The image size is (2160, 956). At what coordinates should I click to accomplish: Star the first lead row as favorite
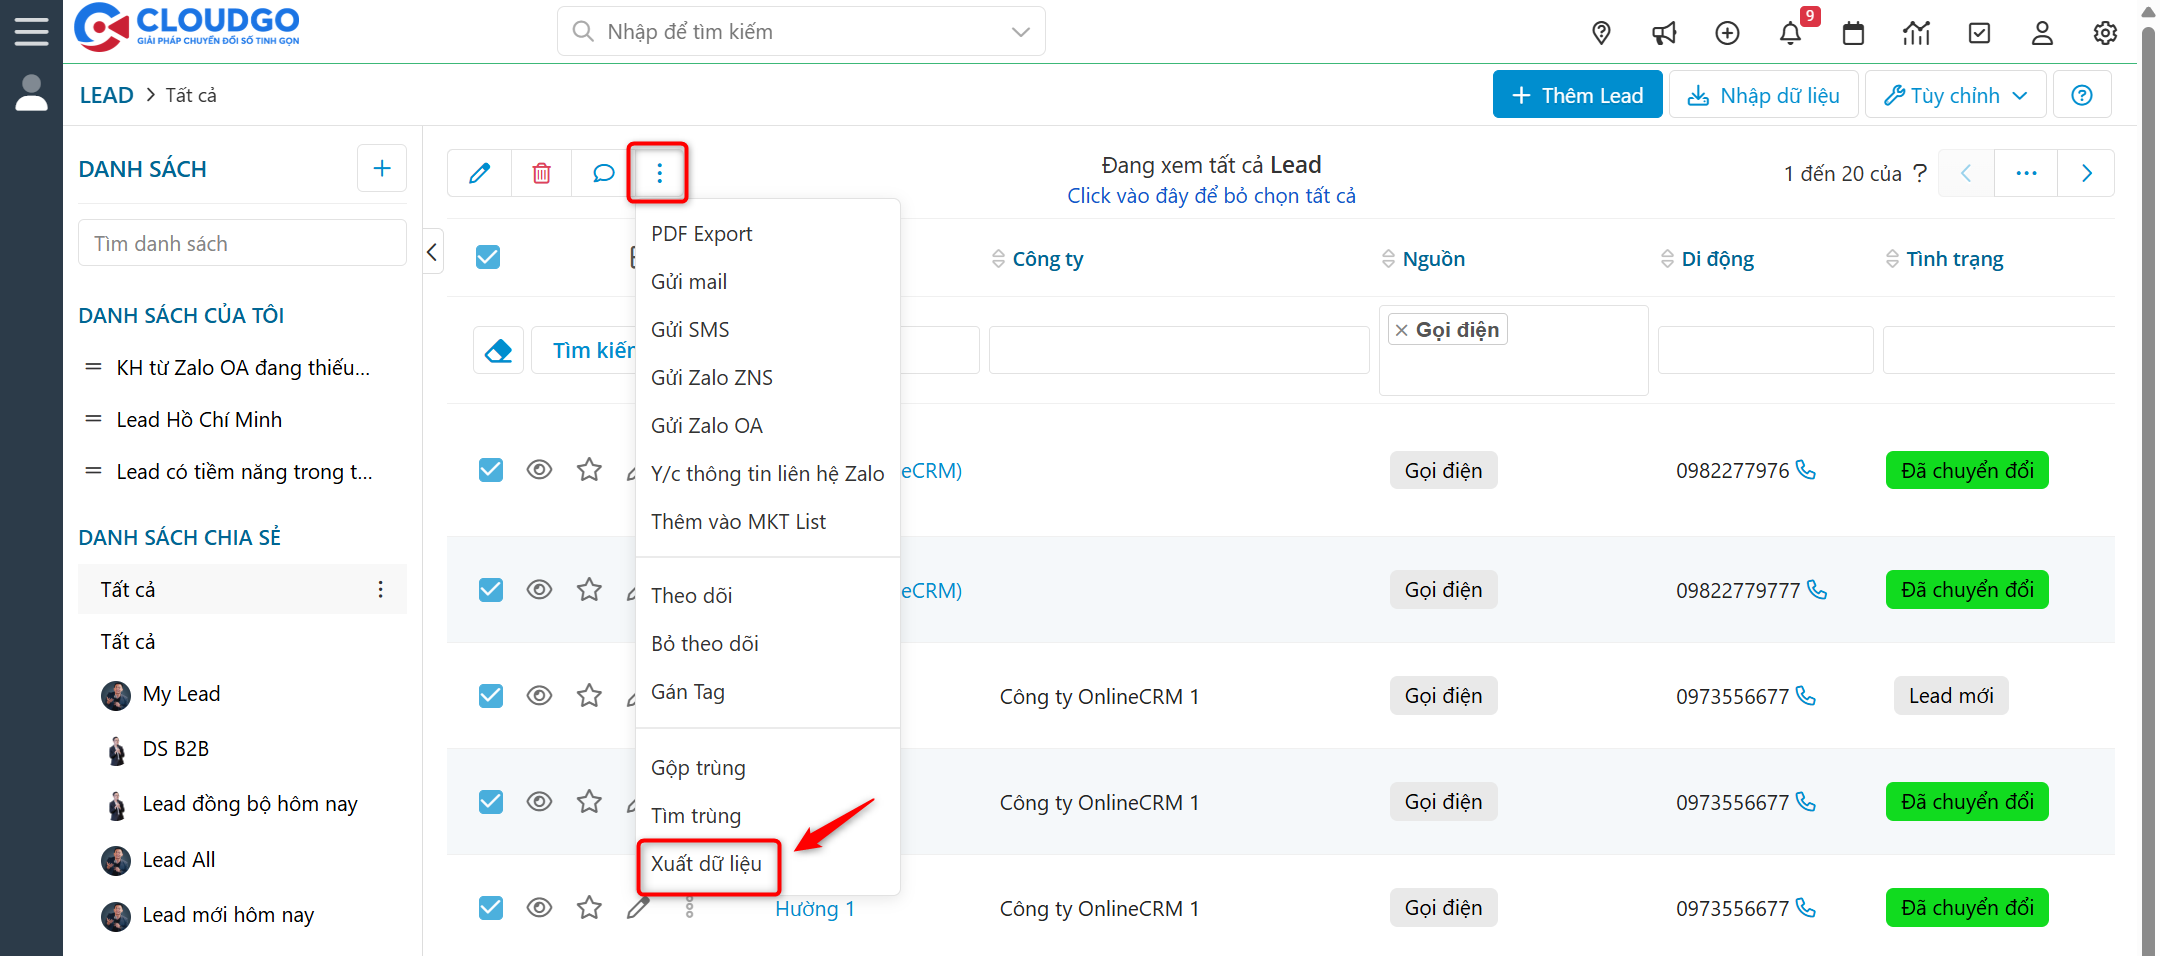point(589,470)
